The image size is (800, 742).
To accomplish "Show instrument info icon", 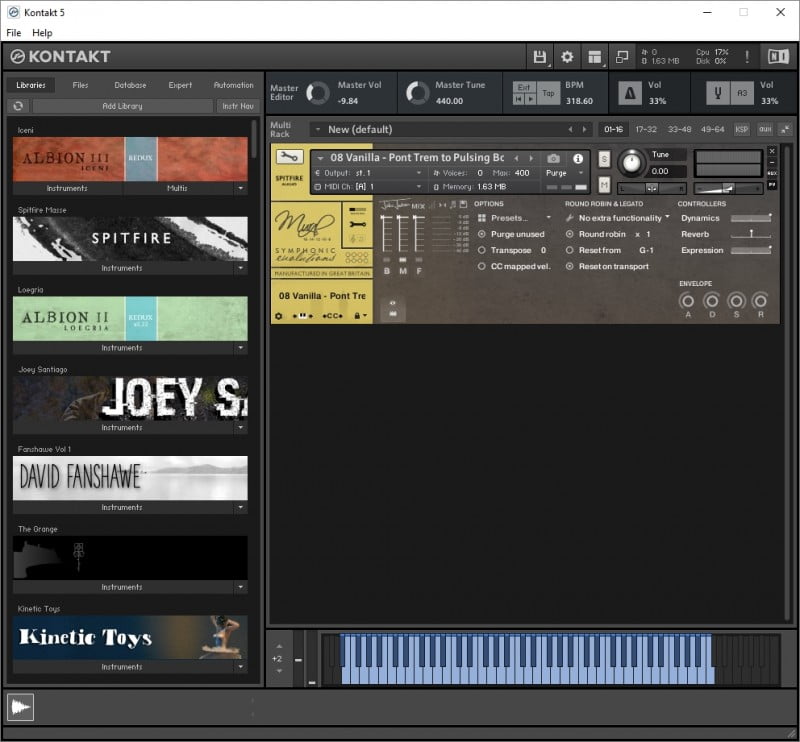I will 578,159.
